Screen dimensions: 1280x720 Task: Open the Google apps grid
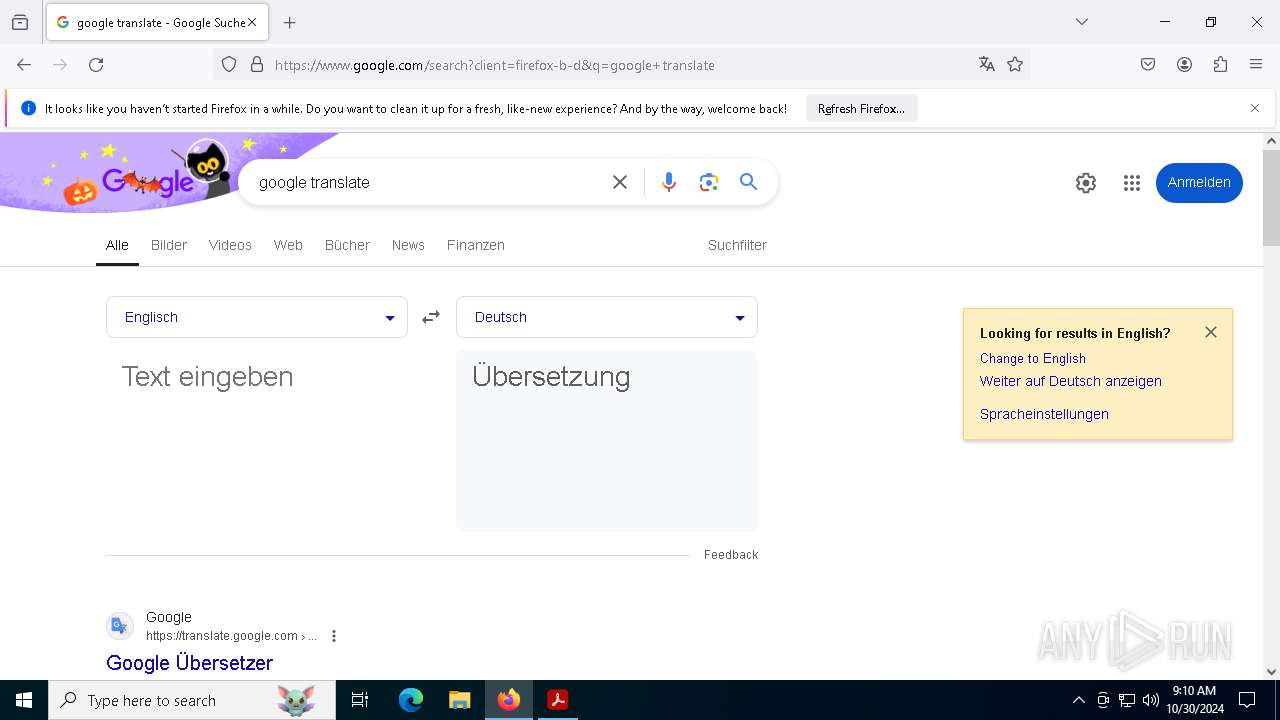tap(1132, 183)
